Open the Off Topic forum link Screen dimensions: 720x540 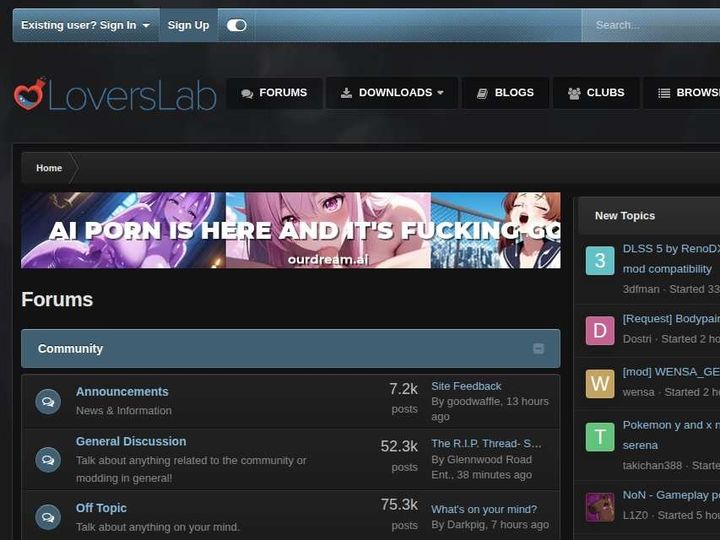click(101, 508)
